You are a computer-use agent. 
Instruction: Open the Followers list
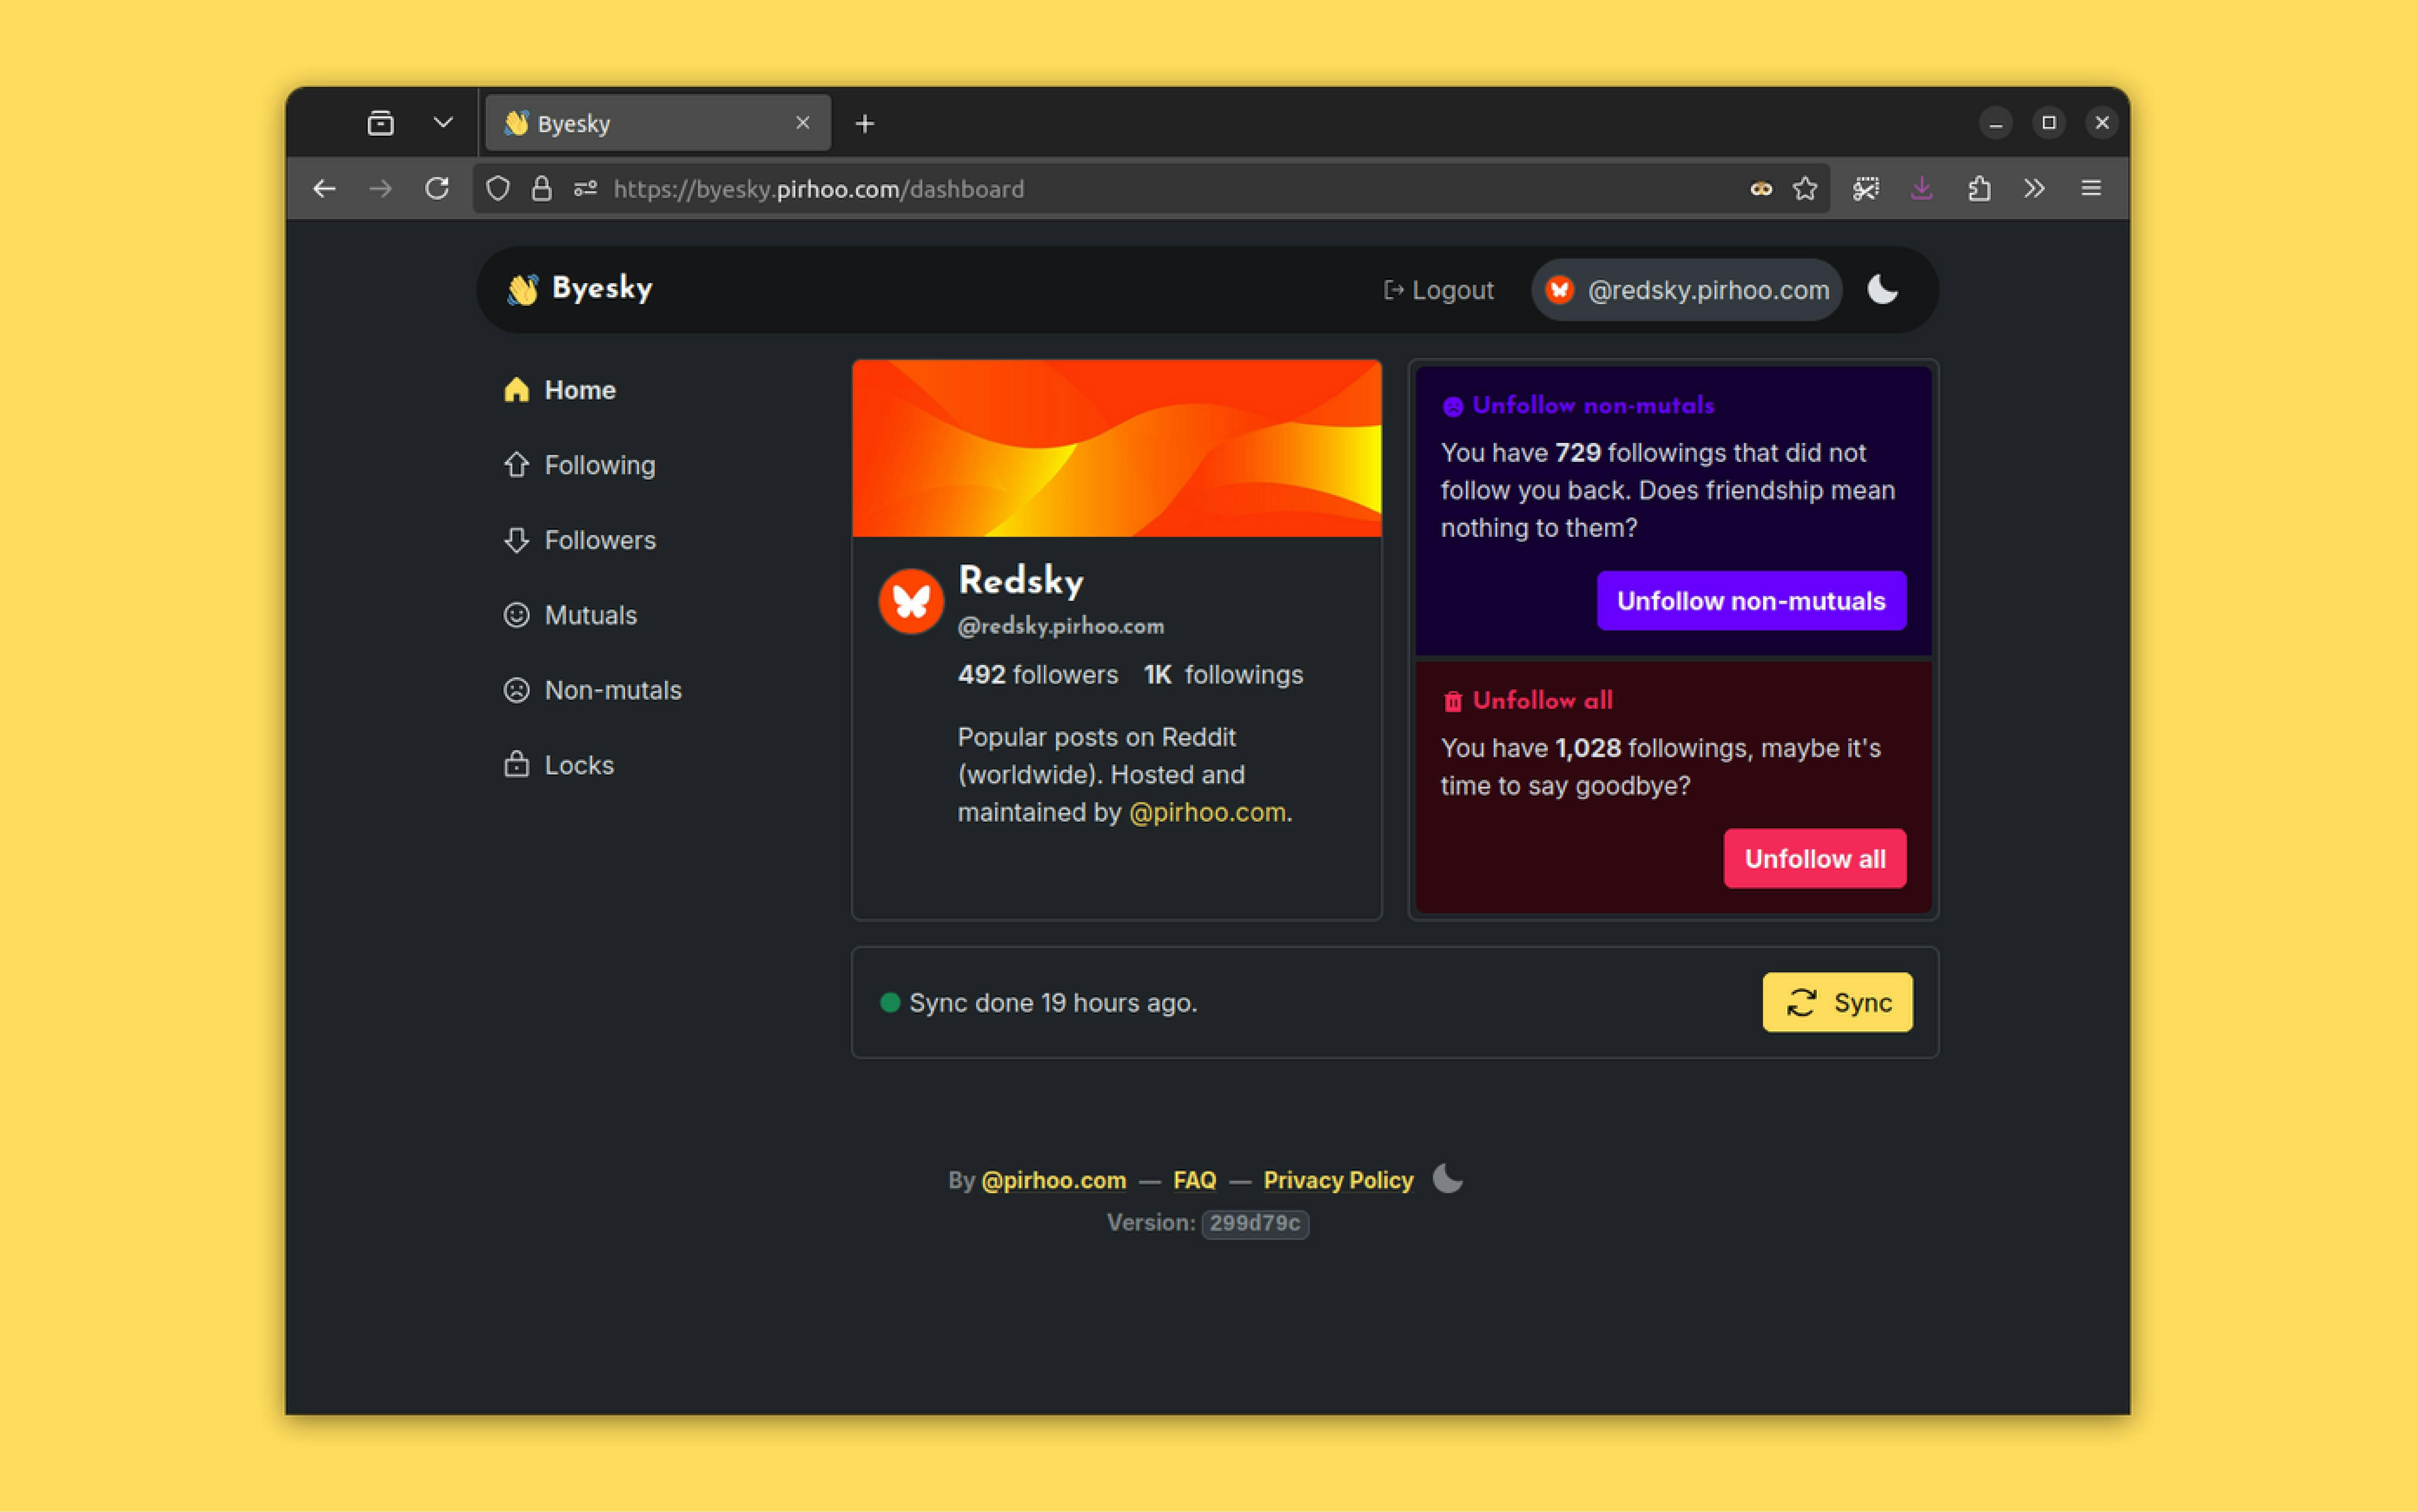tap(580, 540)
